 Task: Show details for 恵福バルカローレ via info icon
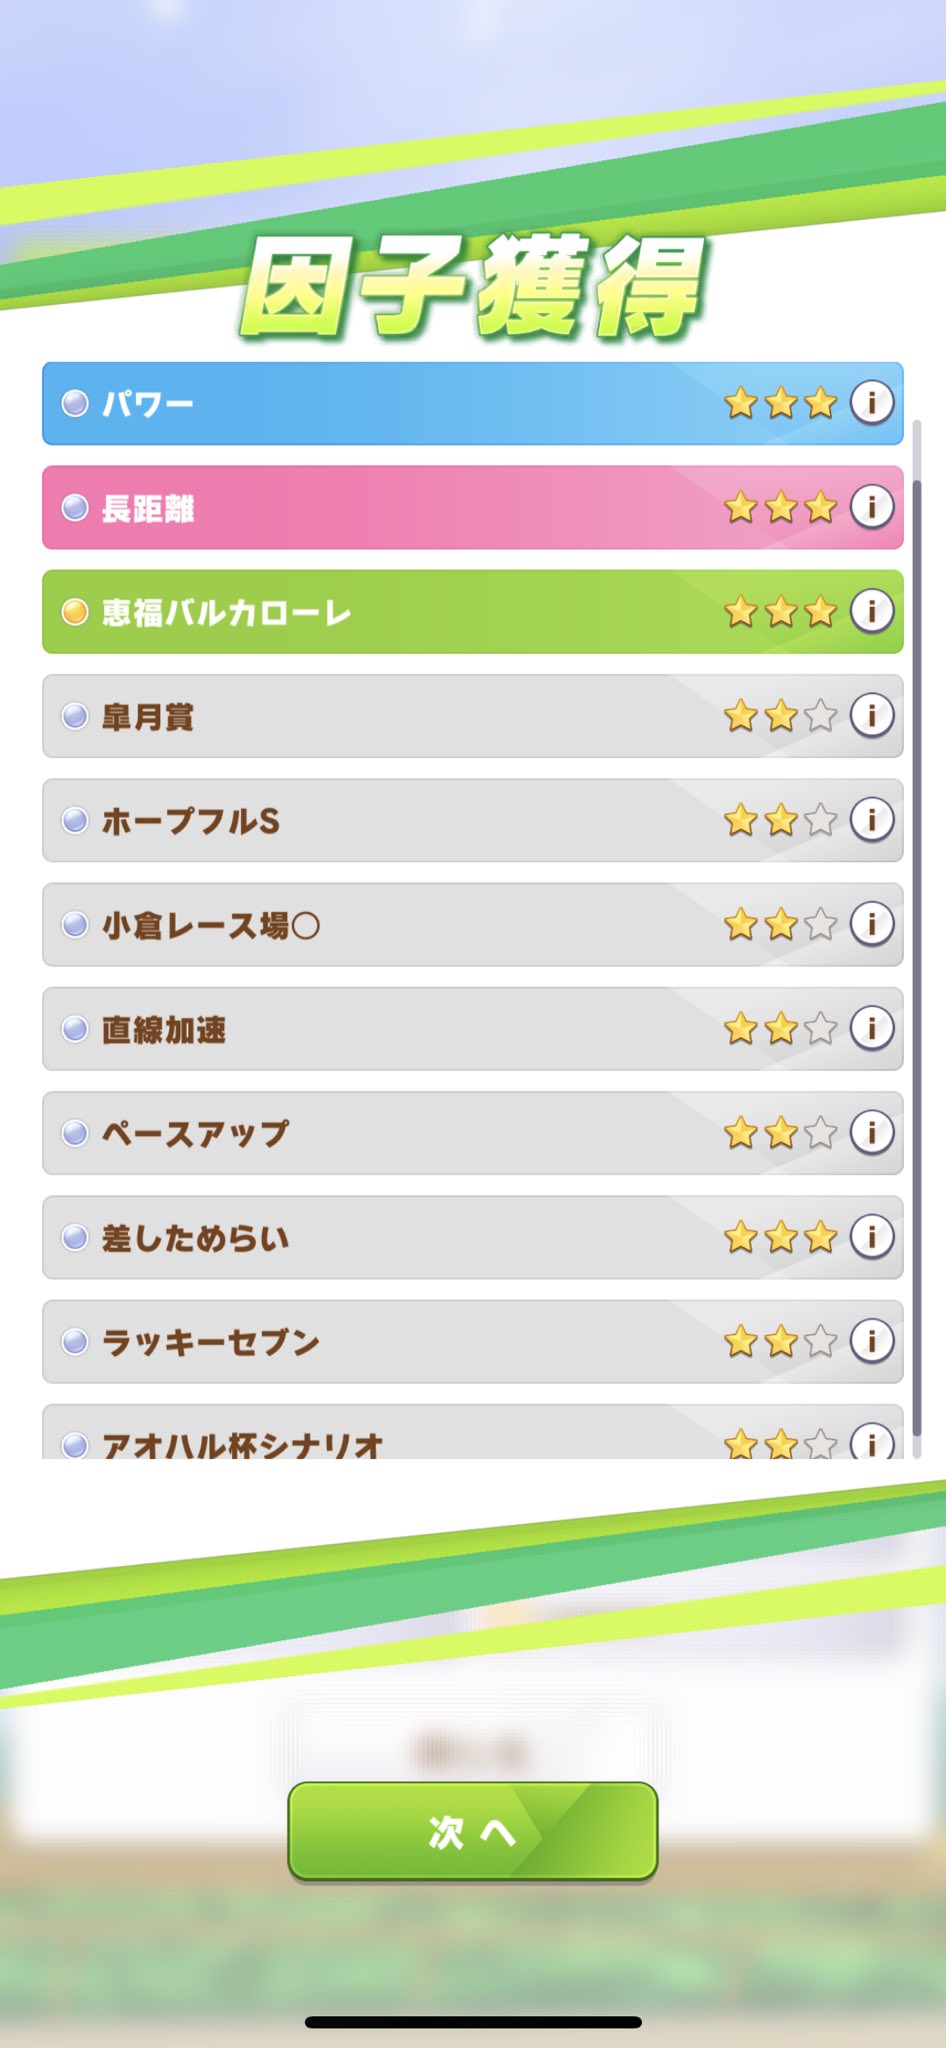pyautogui.click(x=872, y=611)
